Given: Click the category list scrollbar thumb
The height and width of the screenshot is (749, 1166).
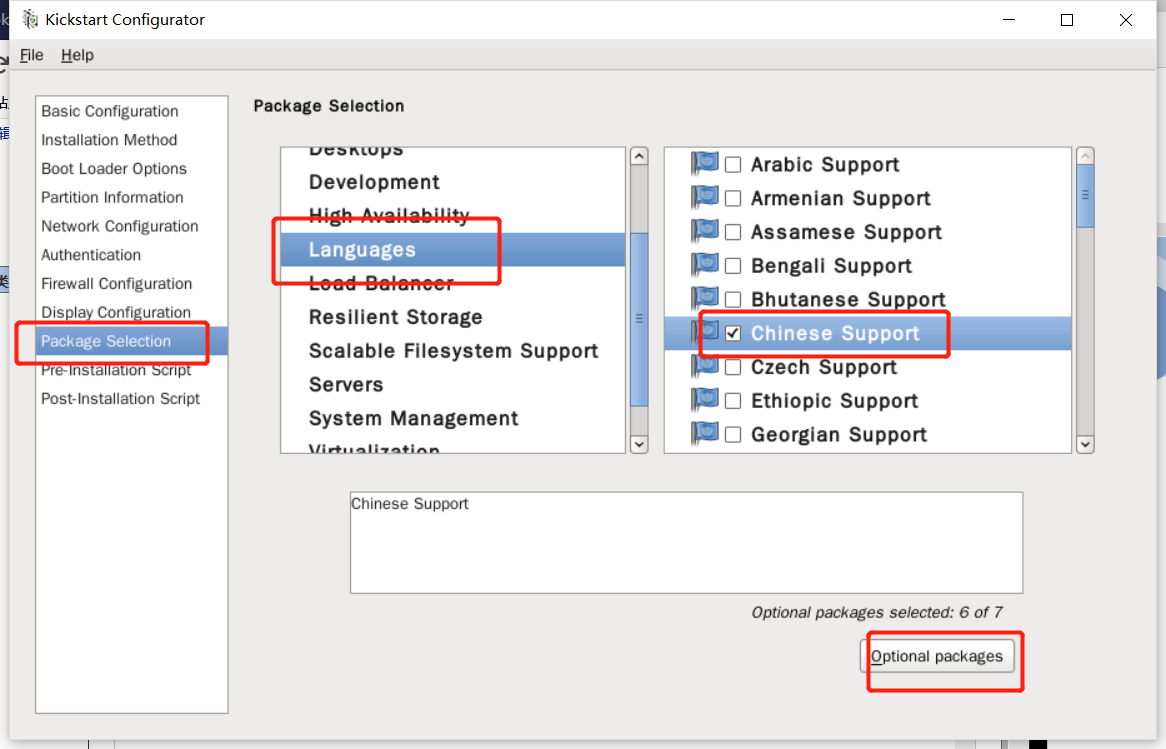Looking at the screenshot, I should coord(639,319).
